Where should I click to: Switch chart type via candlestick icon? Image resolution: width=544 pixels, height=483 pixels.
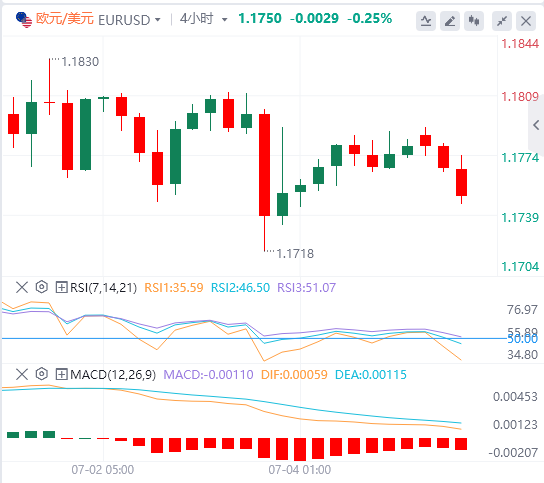click(474, 21)
